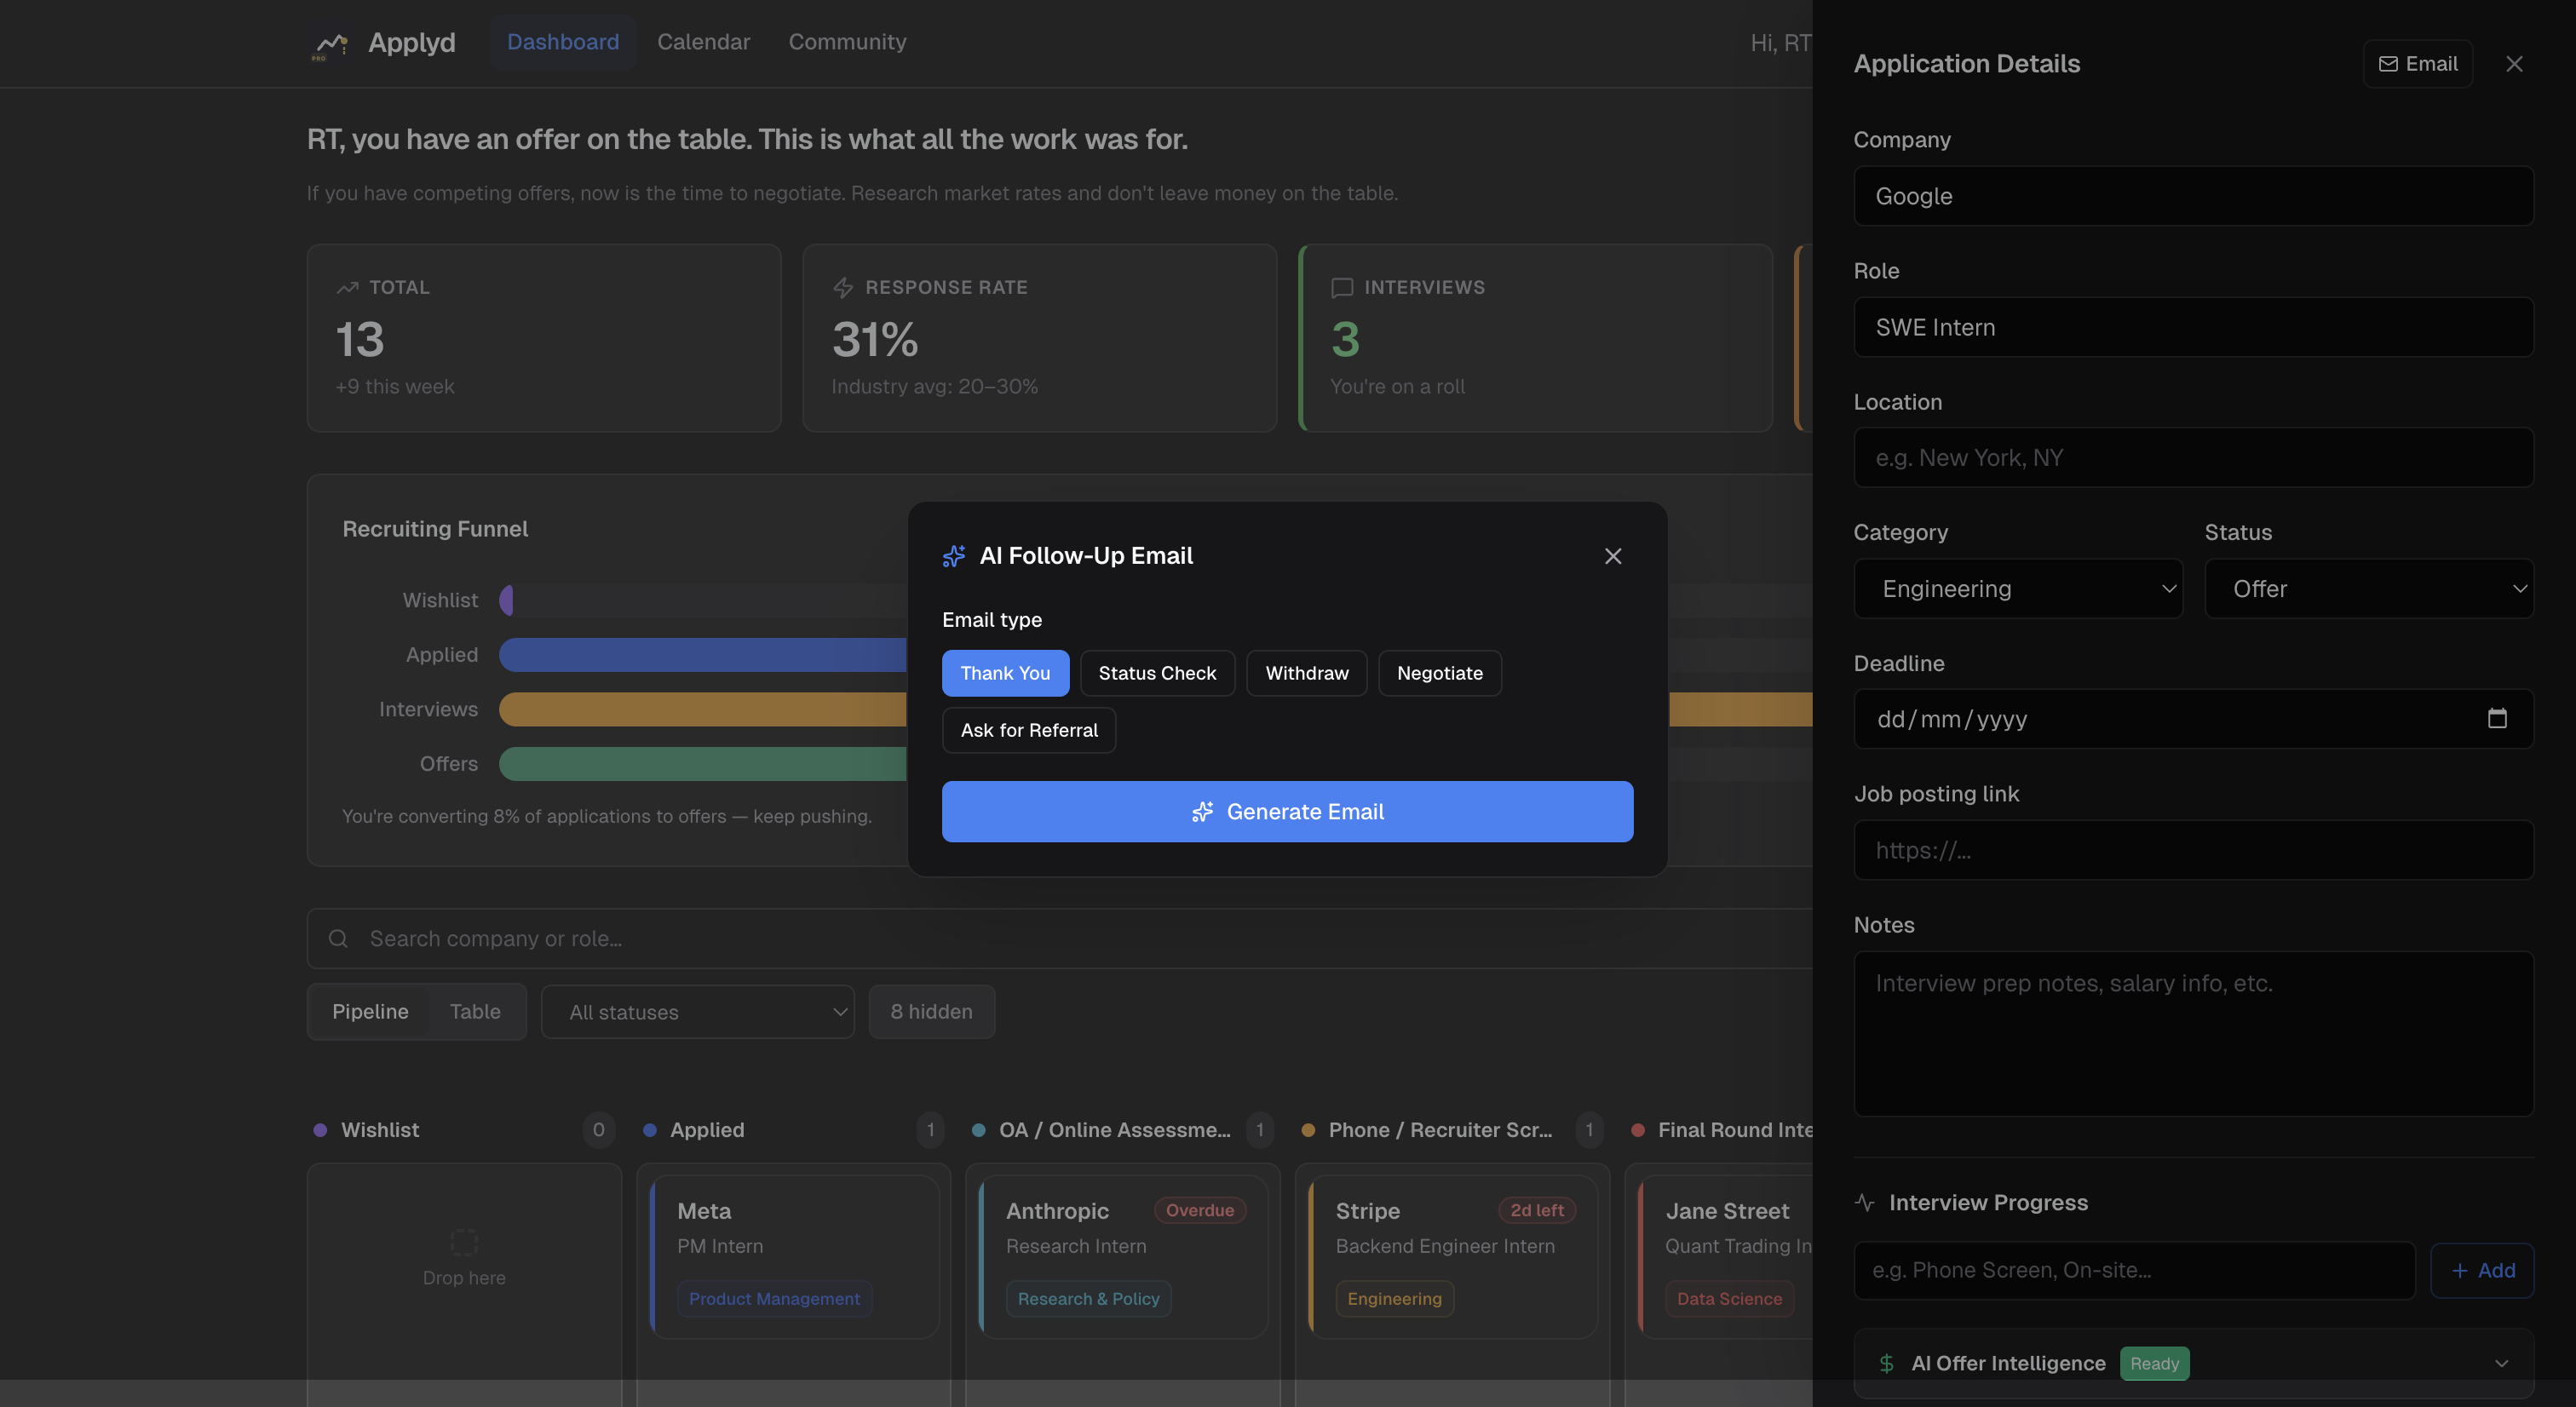Open the Deadline calendar picker icon

pyautogui.click(x=2496, y=718)
